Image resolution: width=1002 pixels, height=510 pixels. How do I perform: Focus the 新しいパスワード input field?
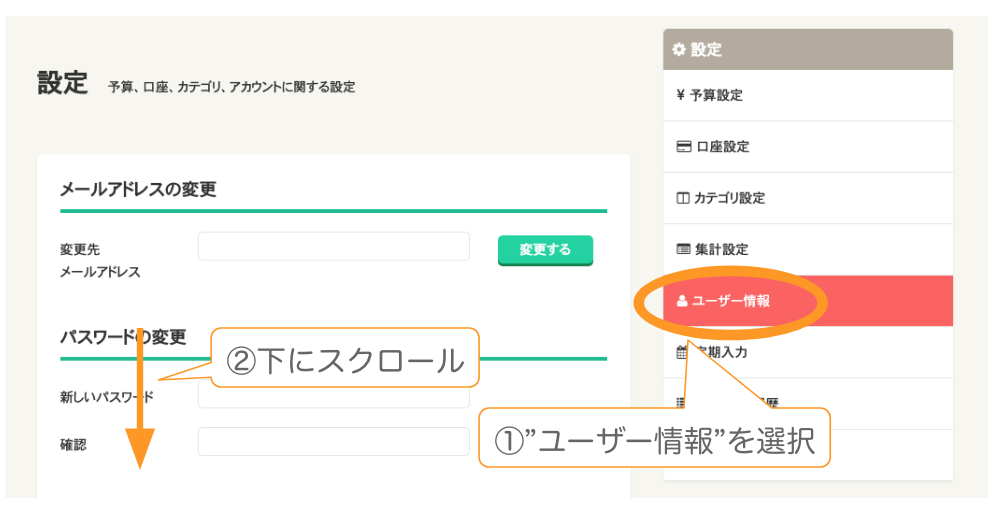[334, 394]
